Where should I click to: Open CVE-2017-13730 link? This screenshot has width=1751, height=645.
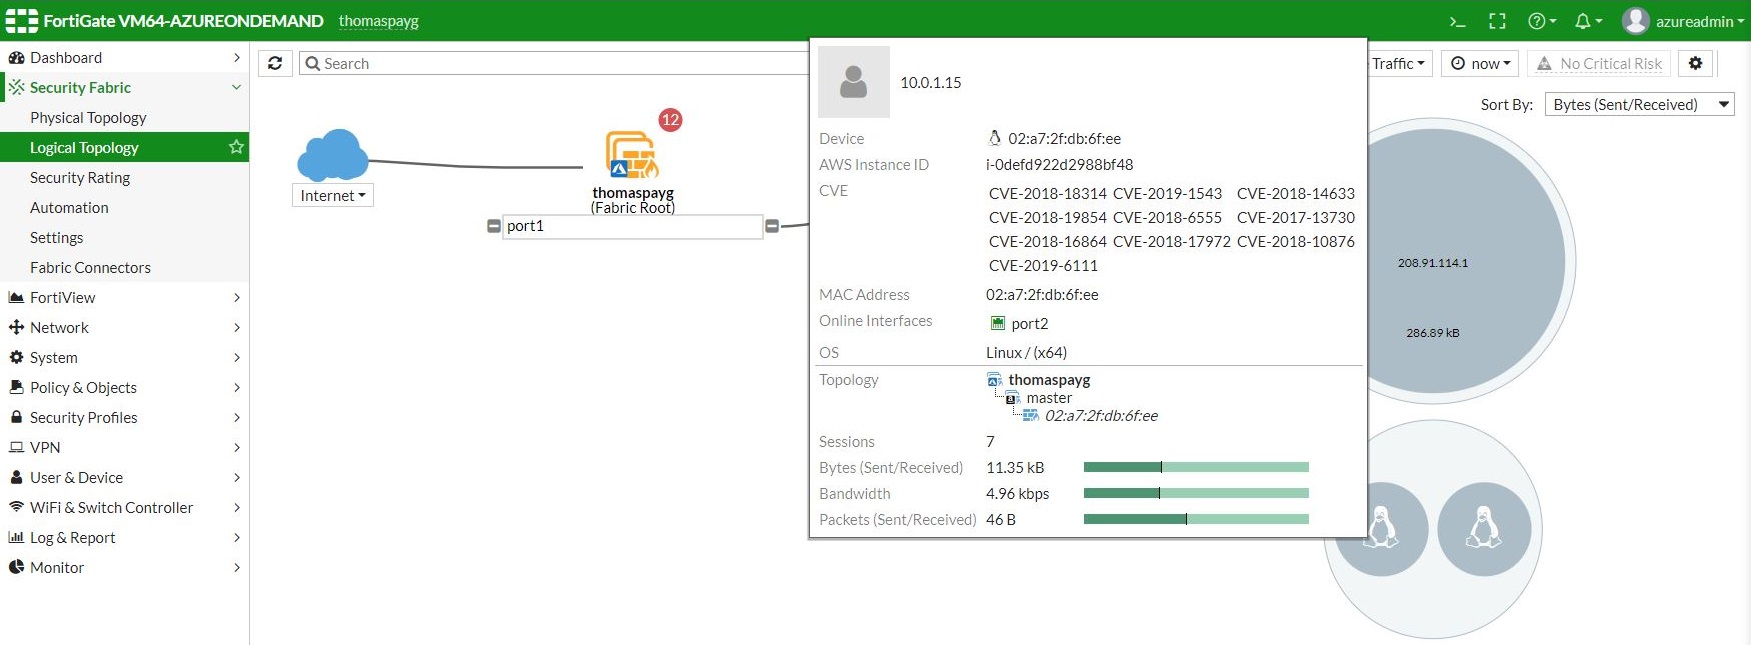tap(1295, 217)
